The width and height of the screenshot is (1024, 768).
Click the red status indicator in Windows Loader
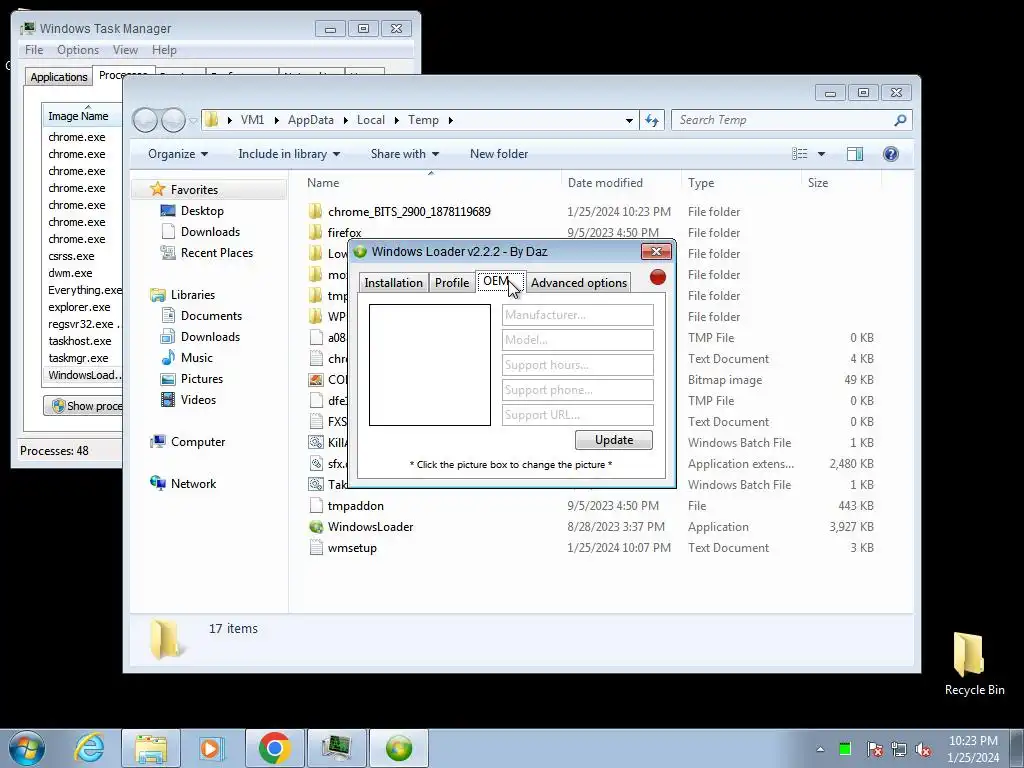click(658, 277)
